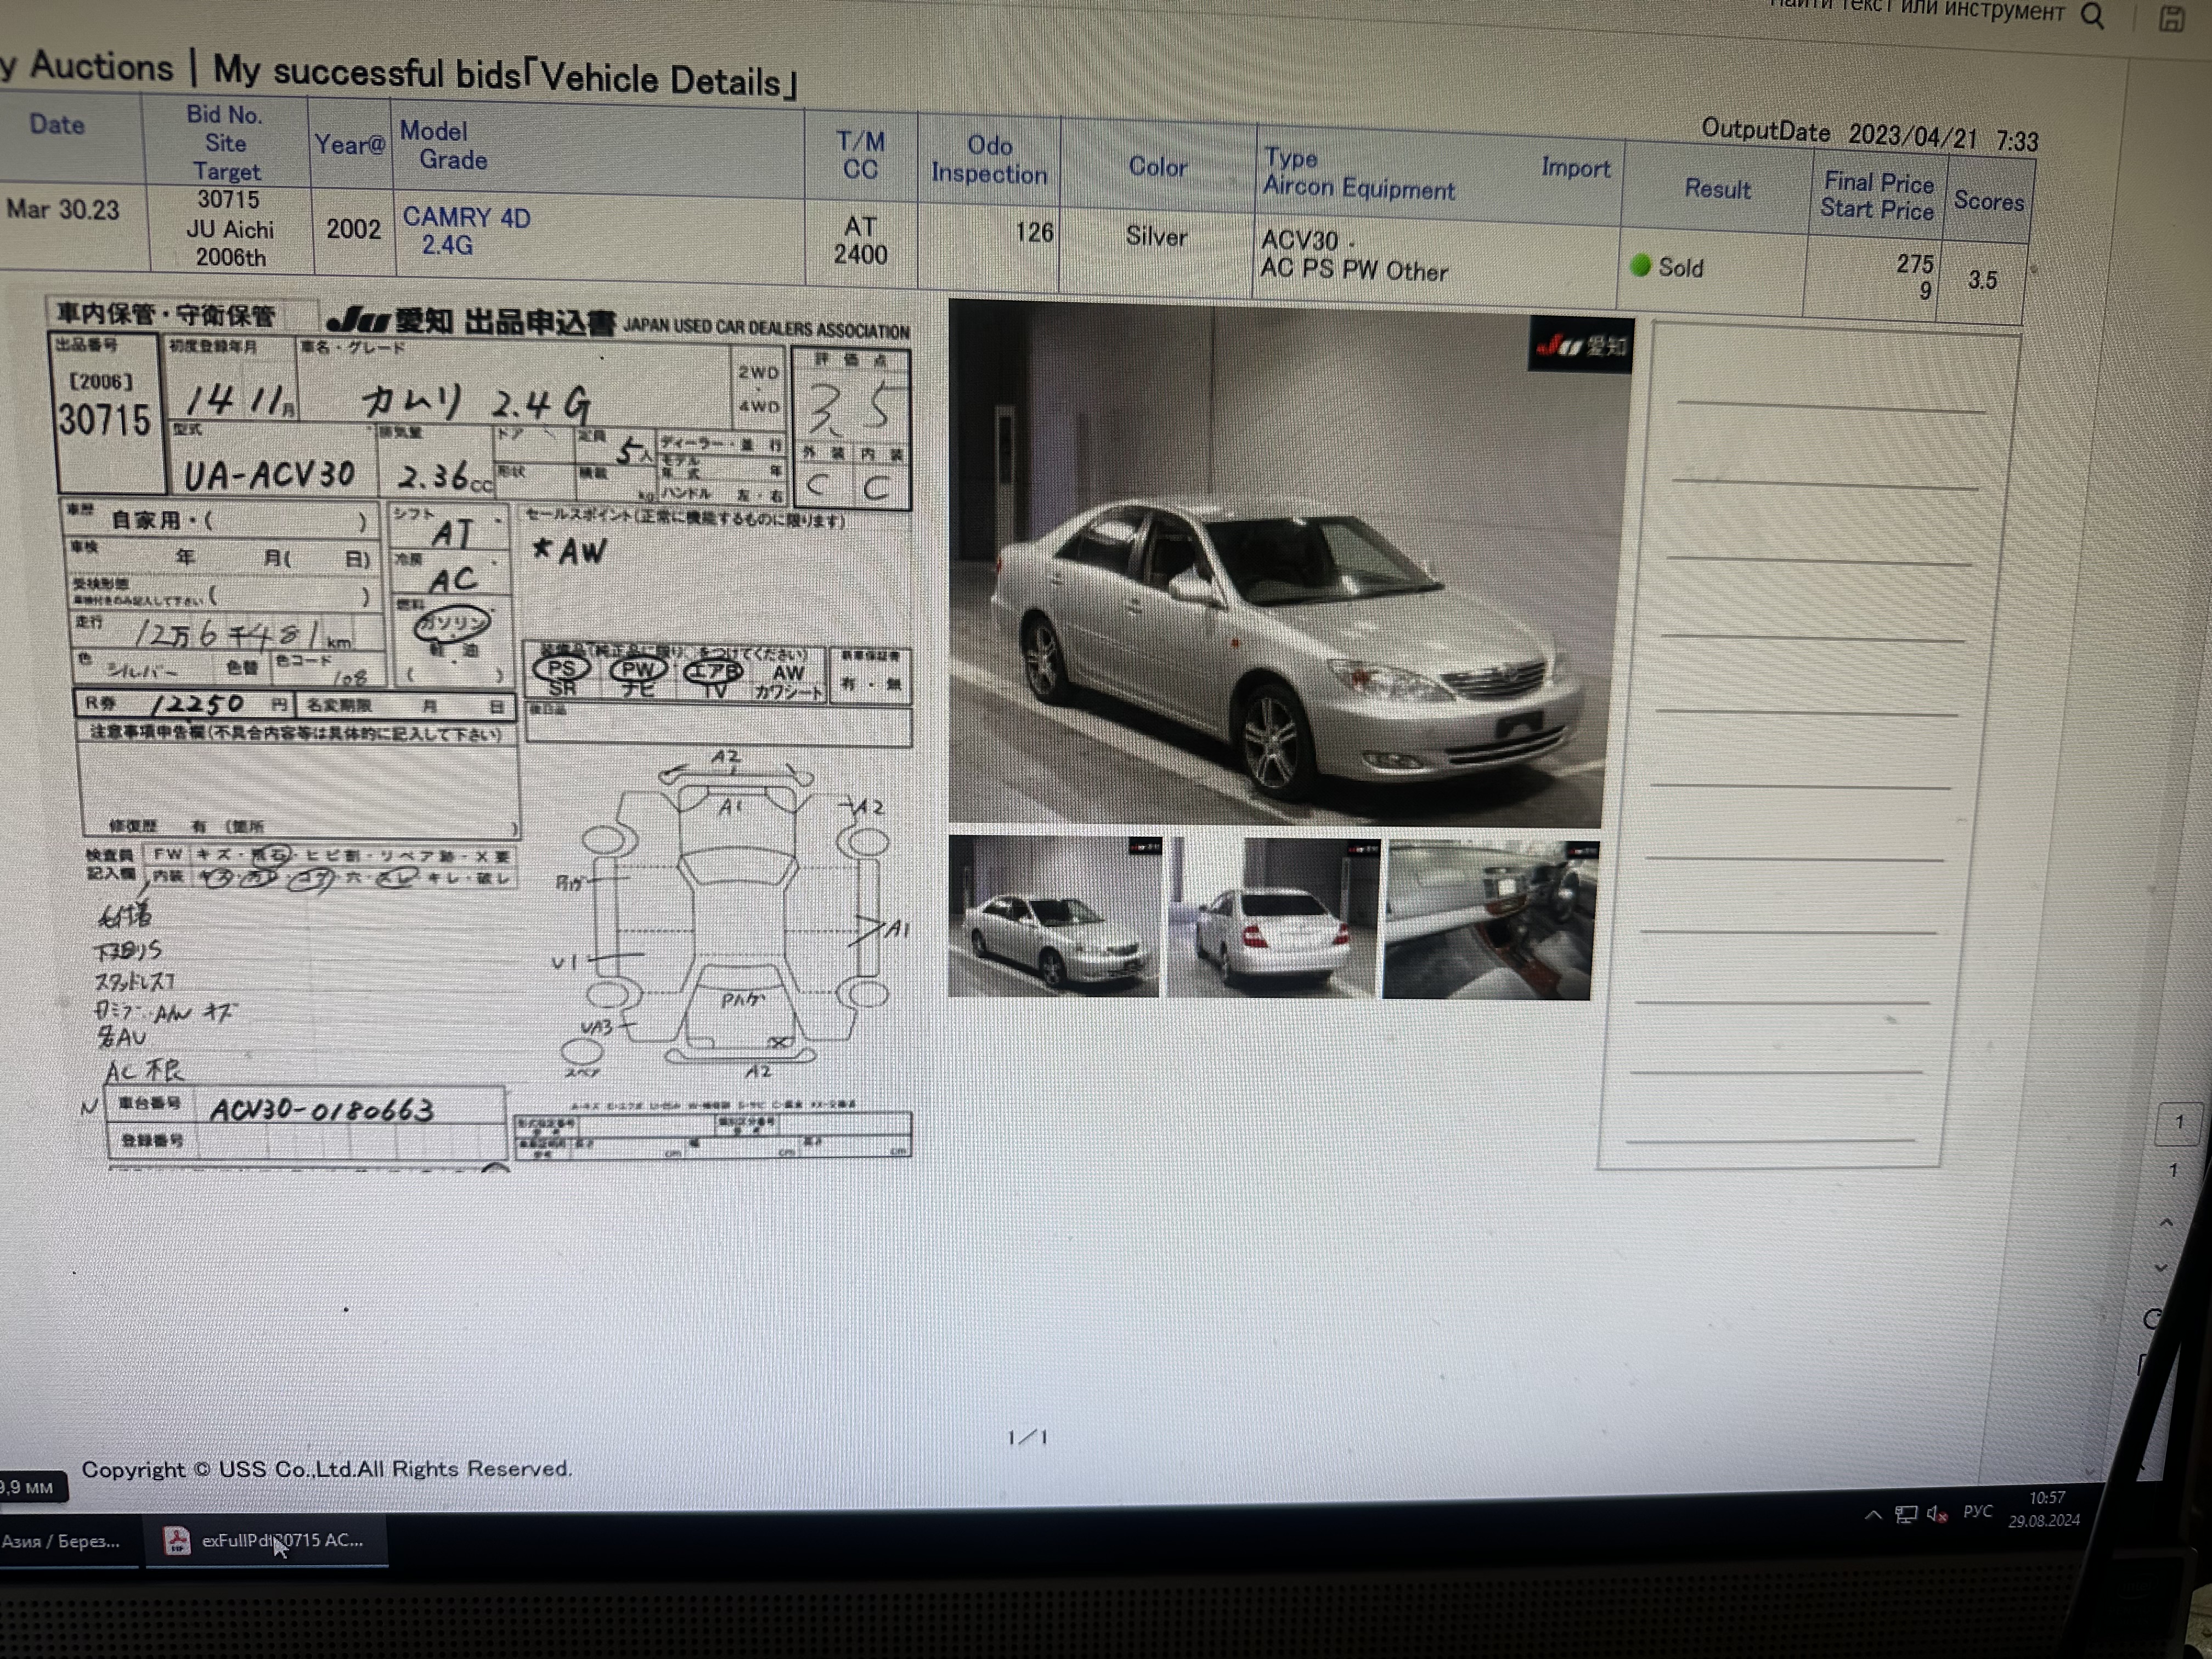
Task: Click the odometer value '126'
Action: (1034, 233)
